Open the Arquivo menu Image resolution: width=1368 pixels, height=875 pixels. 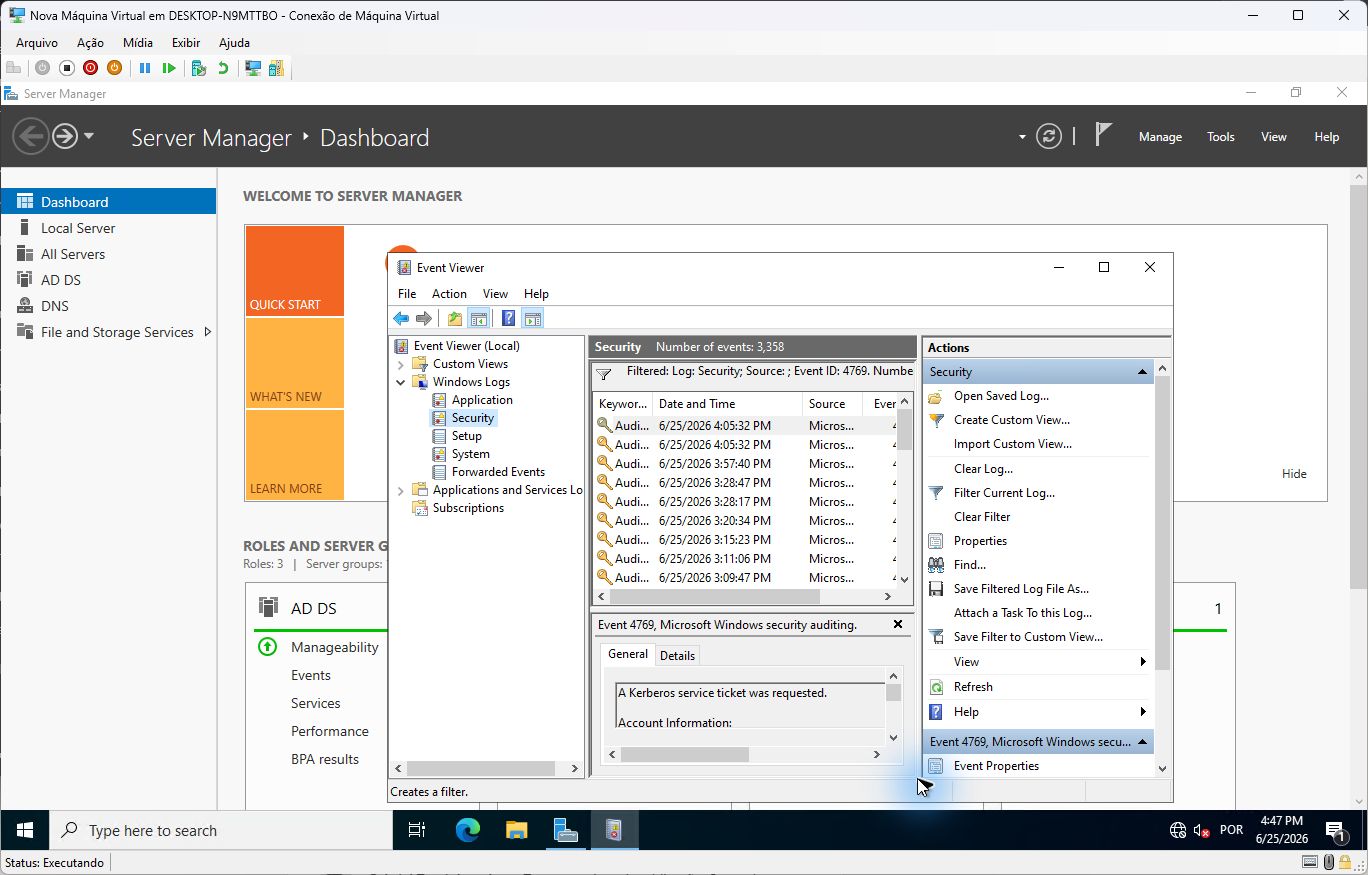(37, 43)
